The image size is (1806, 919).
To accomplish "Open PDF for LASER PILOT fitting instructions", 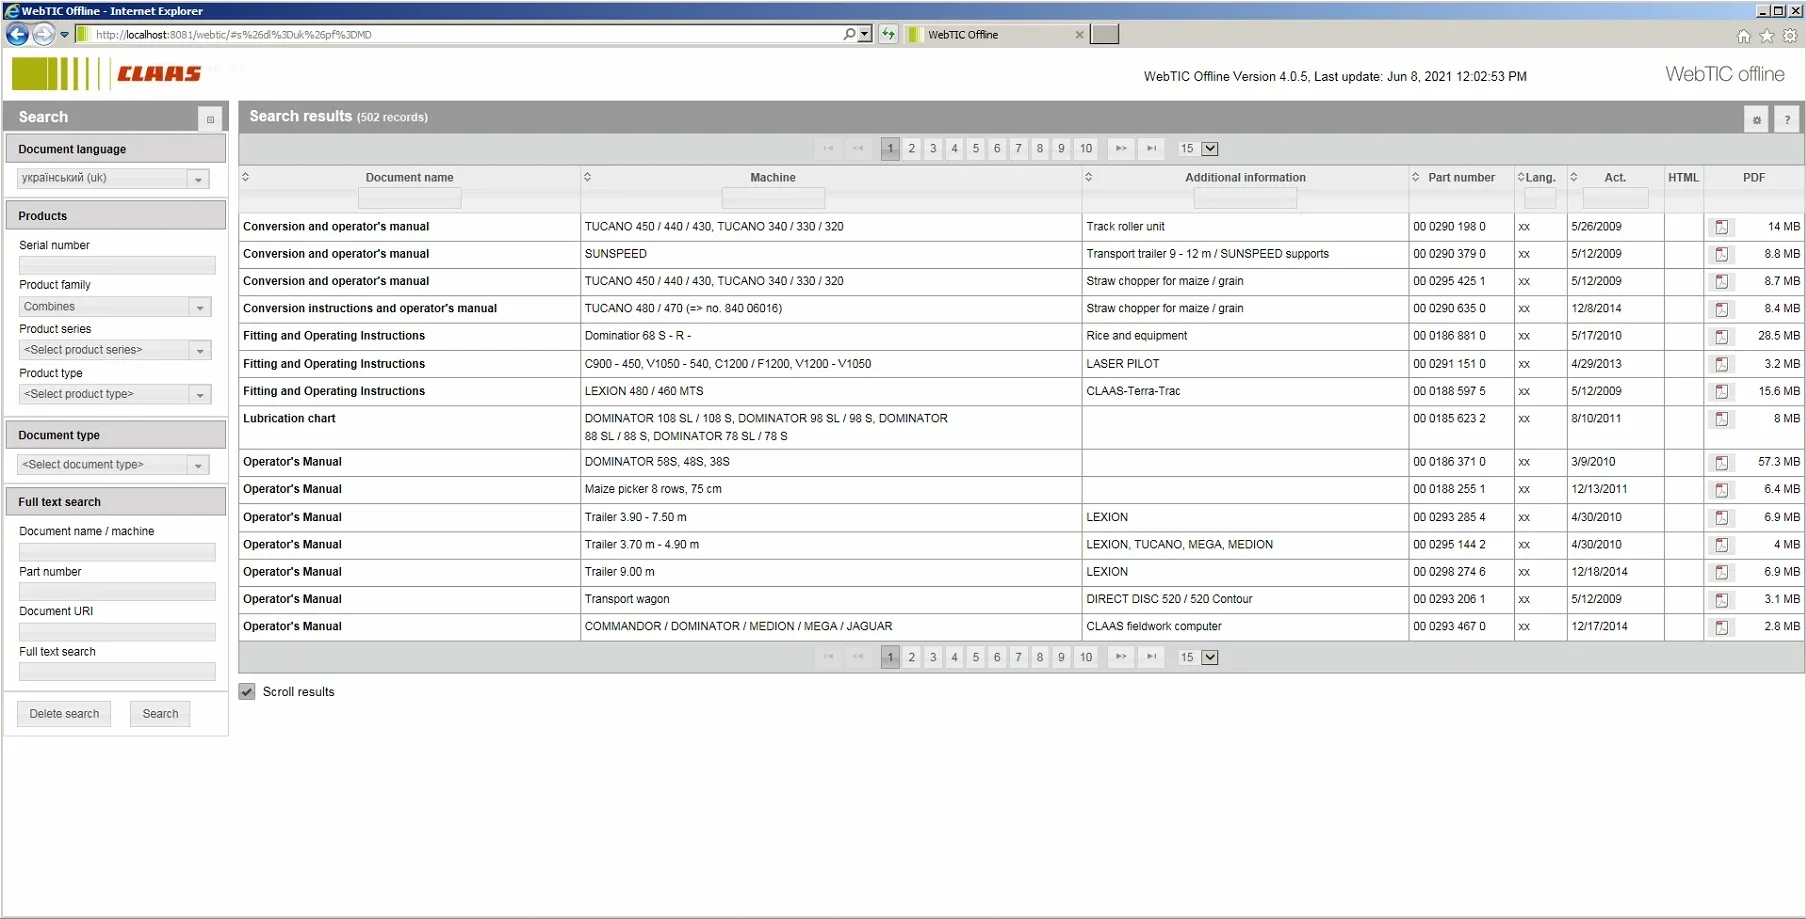I will pyautogui.click(x=1721, y=364).
